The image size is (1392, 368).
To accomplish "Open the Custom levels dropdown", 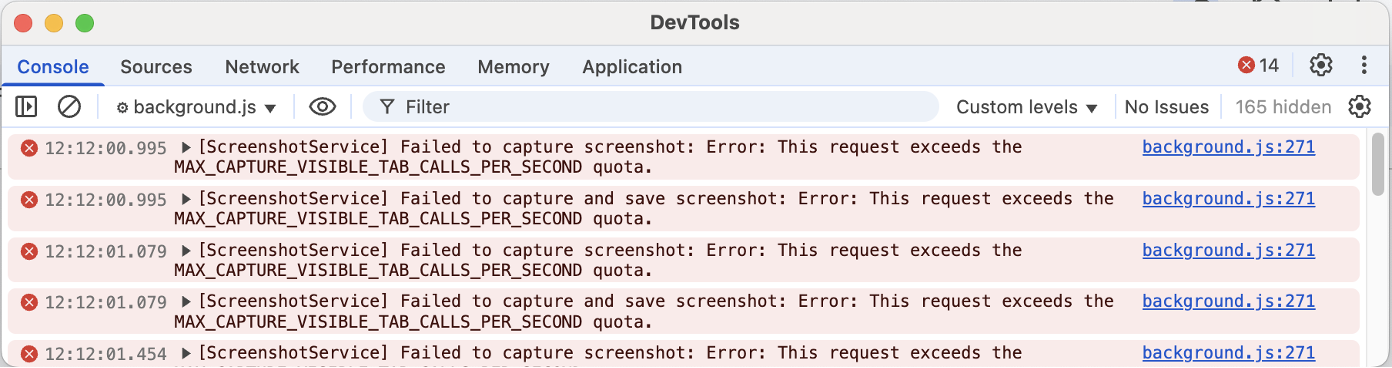I will (x=1027, y=107).
